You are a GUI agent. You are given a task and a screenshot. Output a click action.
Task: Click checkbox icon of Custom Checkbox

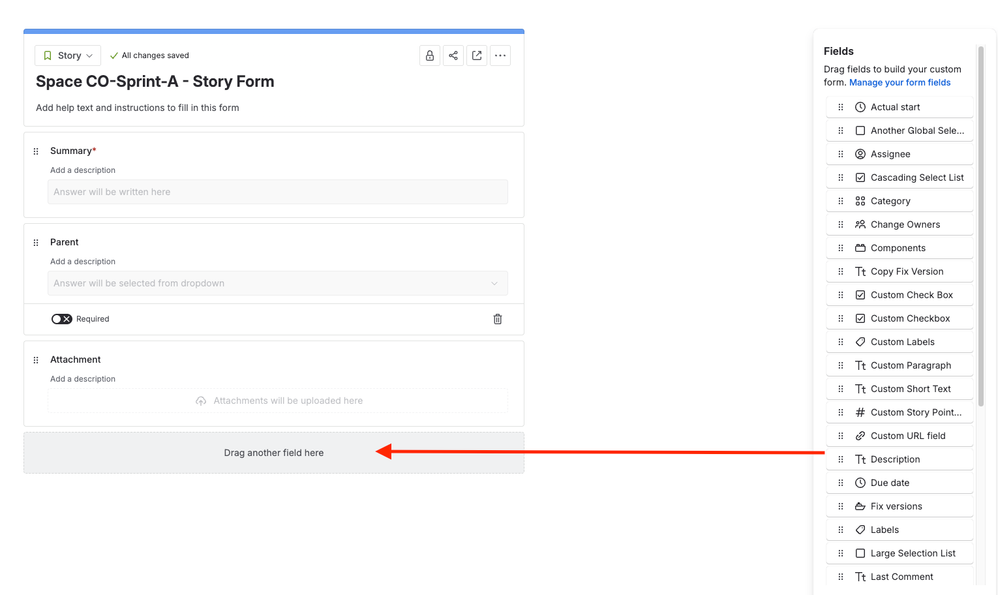(860, 318)
